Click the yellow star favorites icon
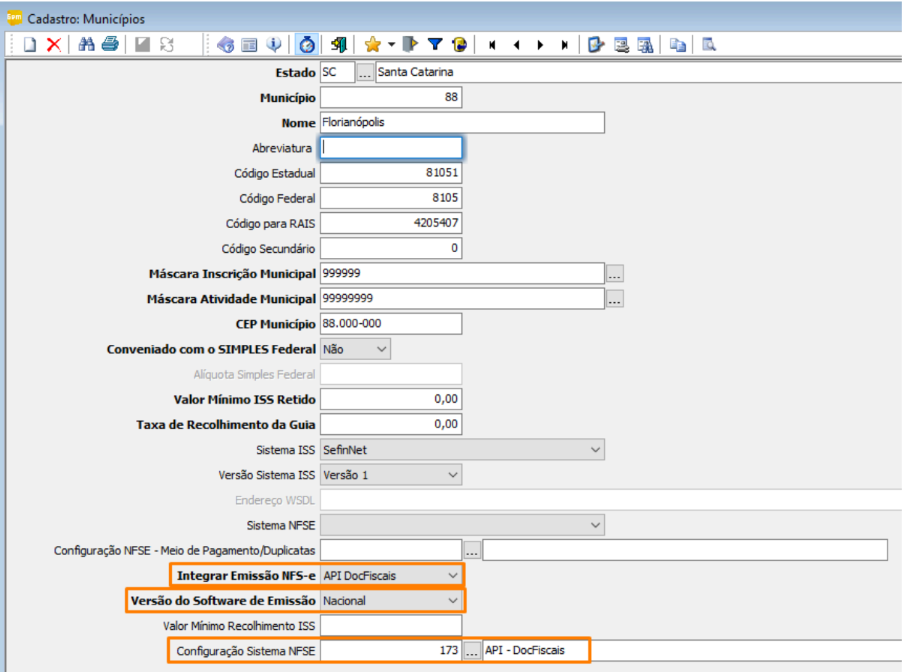The height and width of the screenshot is (672, 903). [373, 44]
